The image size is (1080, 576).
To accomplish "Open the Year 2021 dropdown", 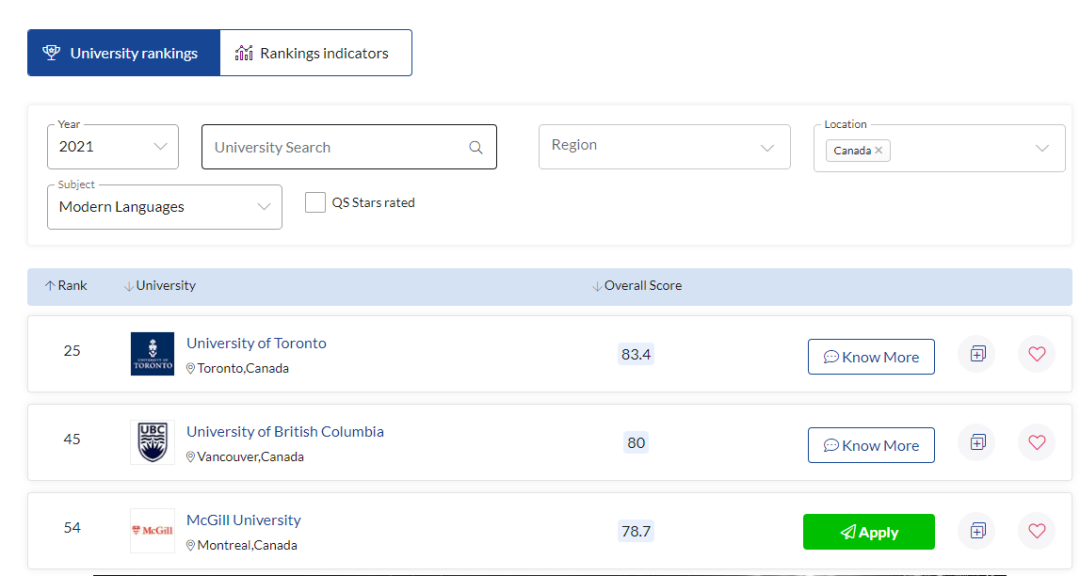I will click(113, 147).
